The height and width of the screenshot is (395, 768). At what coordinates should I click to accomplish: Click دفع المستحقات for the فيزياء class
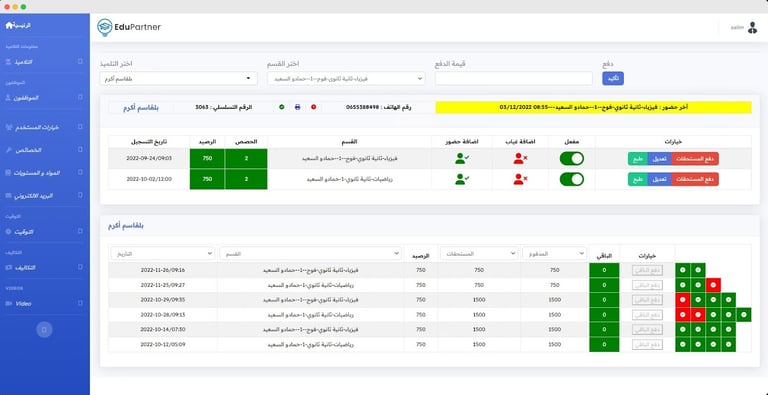tap(695, 158)
